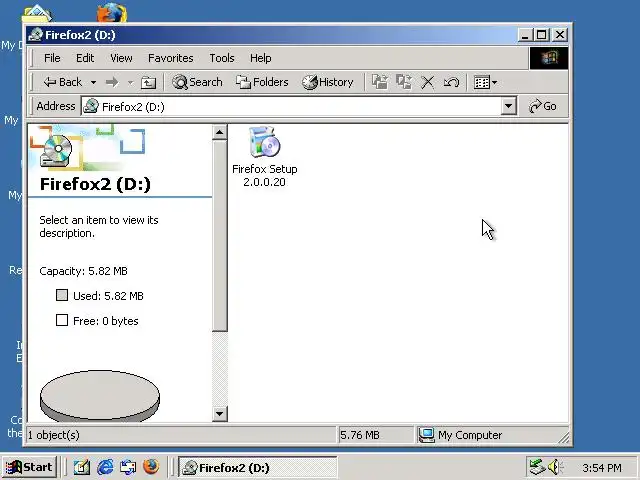Open the Back history dropdown arrow
The height and width of the screenshot is (480, 640).
point(93,82)
